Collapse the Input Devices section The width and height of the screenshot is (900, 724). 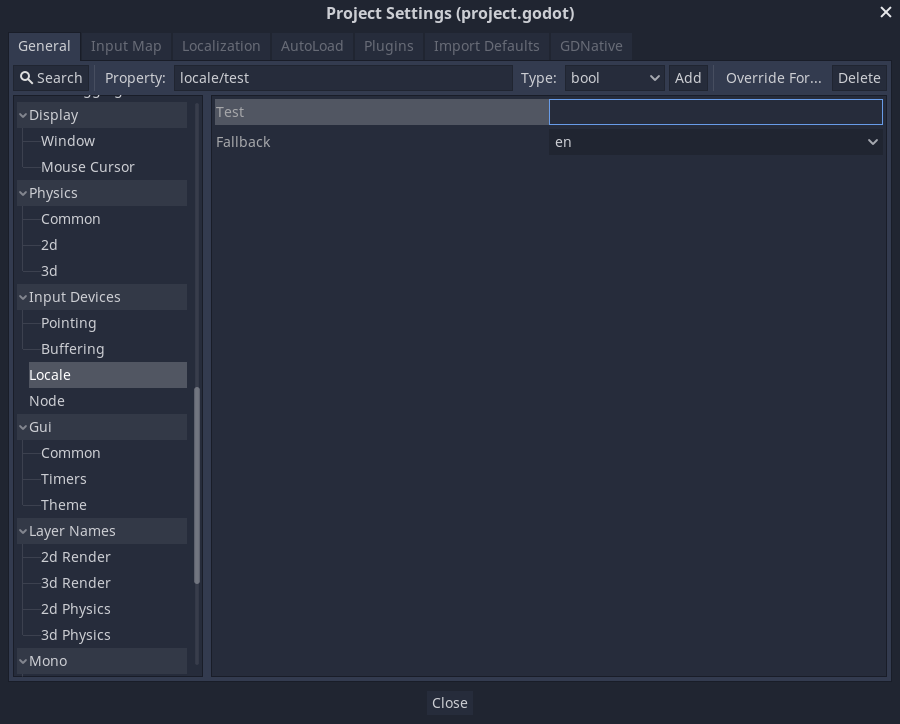click(x=23, y=297)
